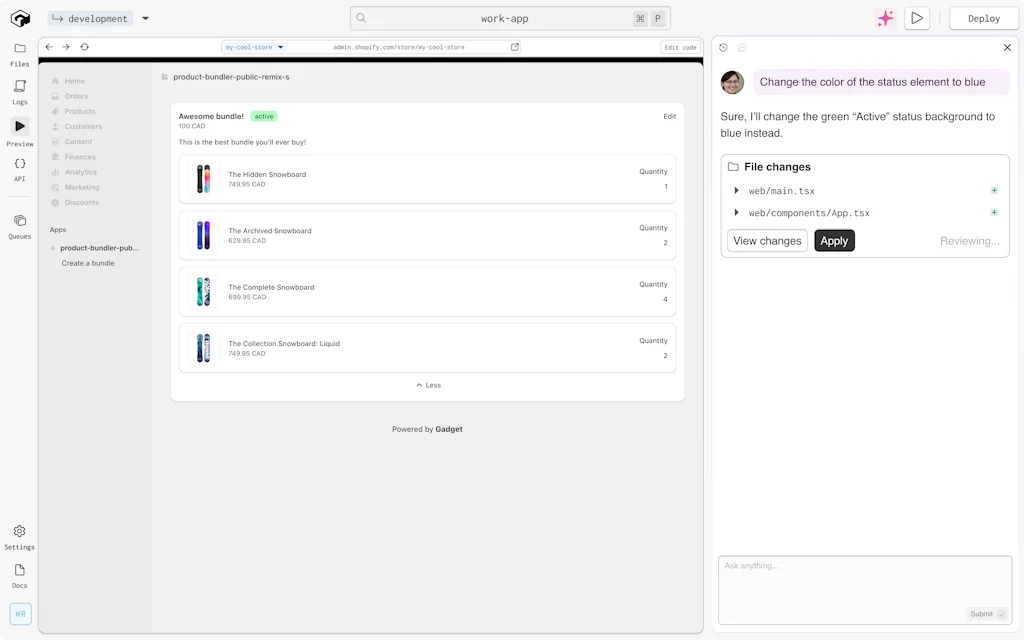Open the store admin in a new tab
Viewport: 1024px width, 640px height.
pyautogui.click(x=514, y=46)
